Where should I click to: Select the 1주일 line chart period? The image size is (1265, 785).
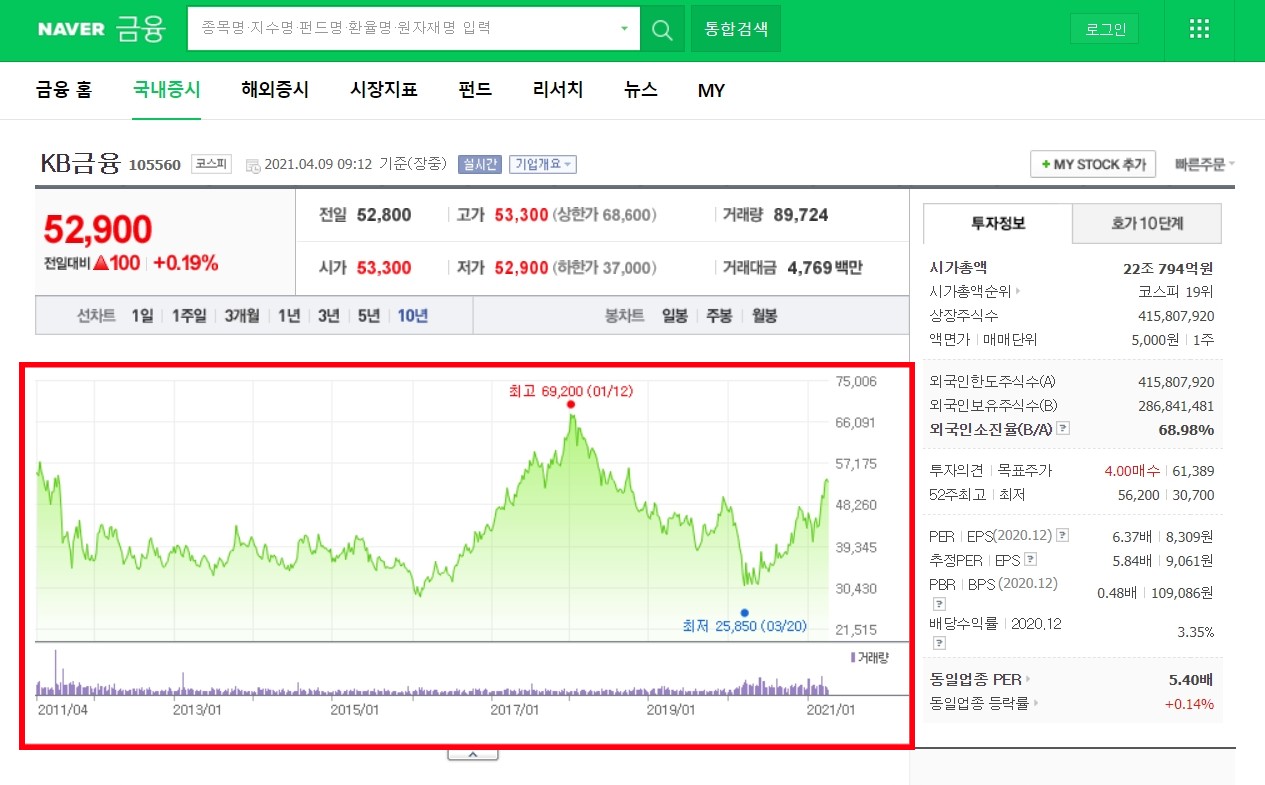(x=189, y=316)
